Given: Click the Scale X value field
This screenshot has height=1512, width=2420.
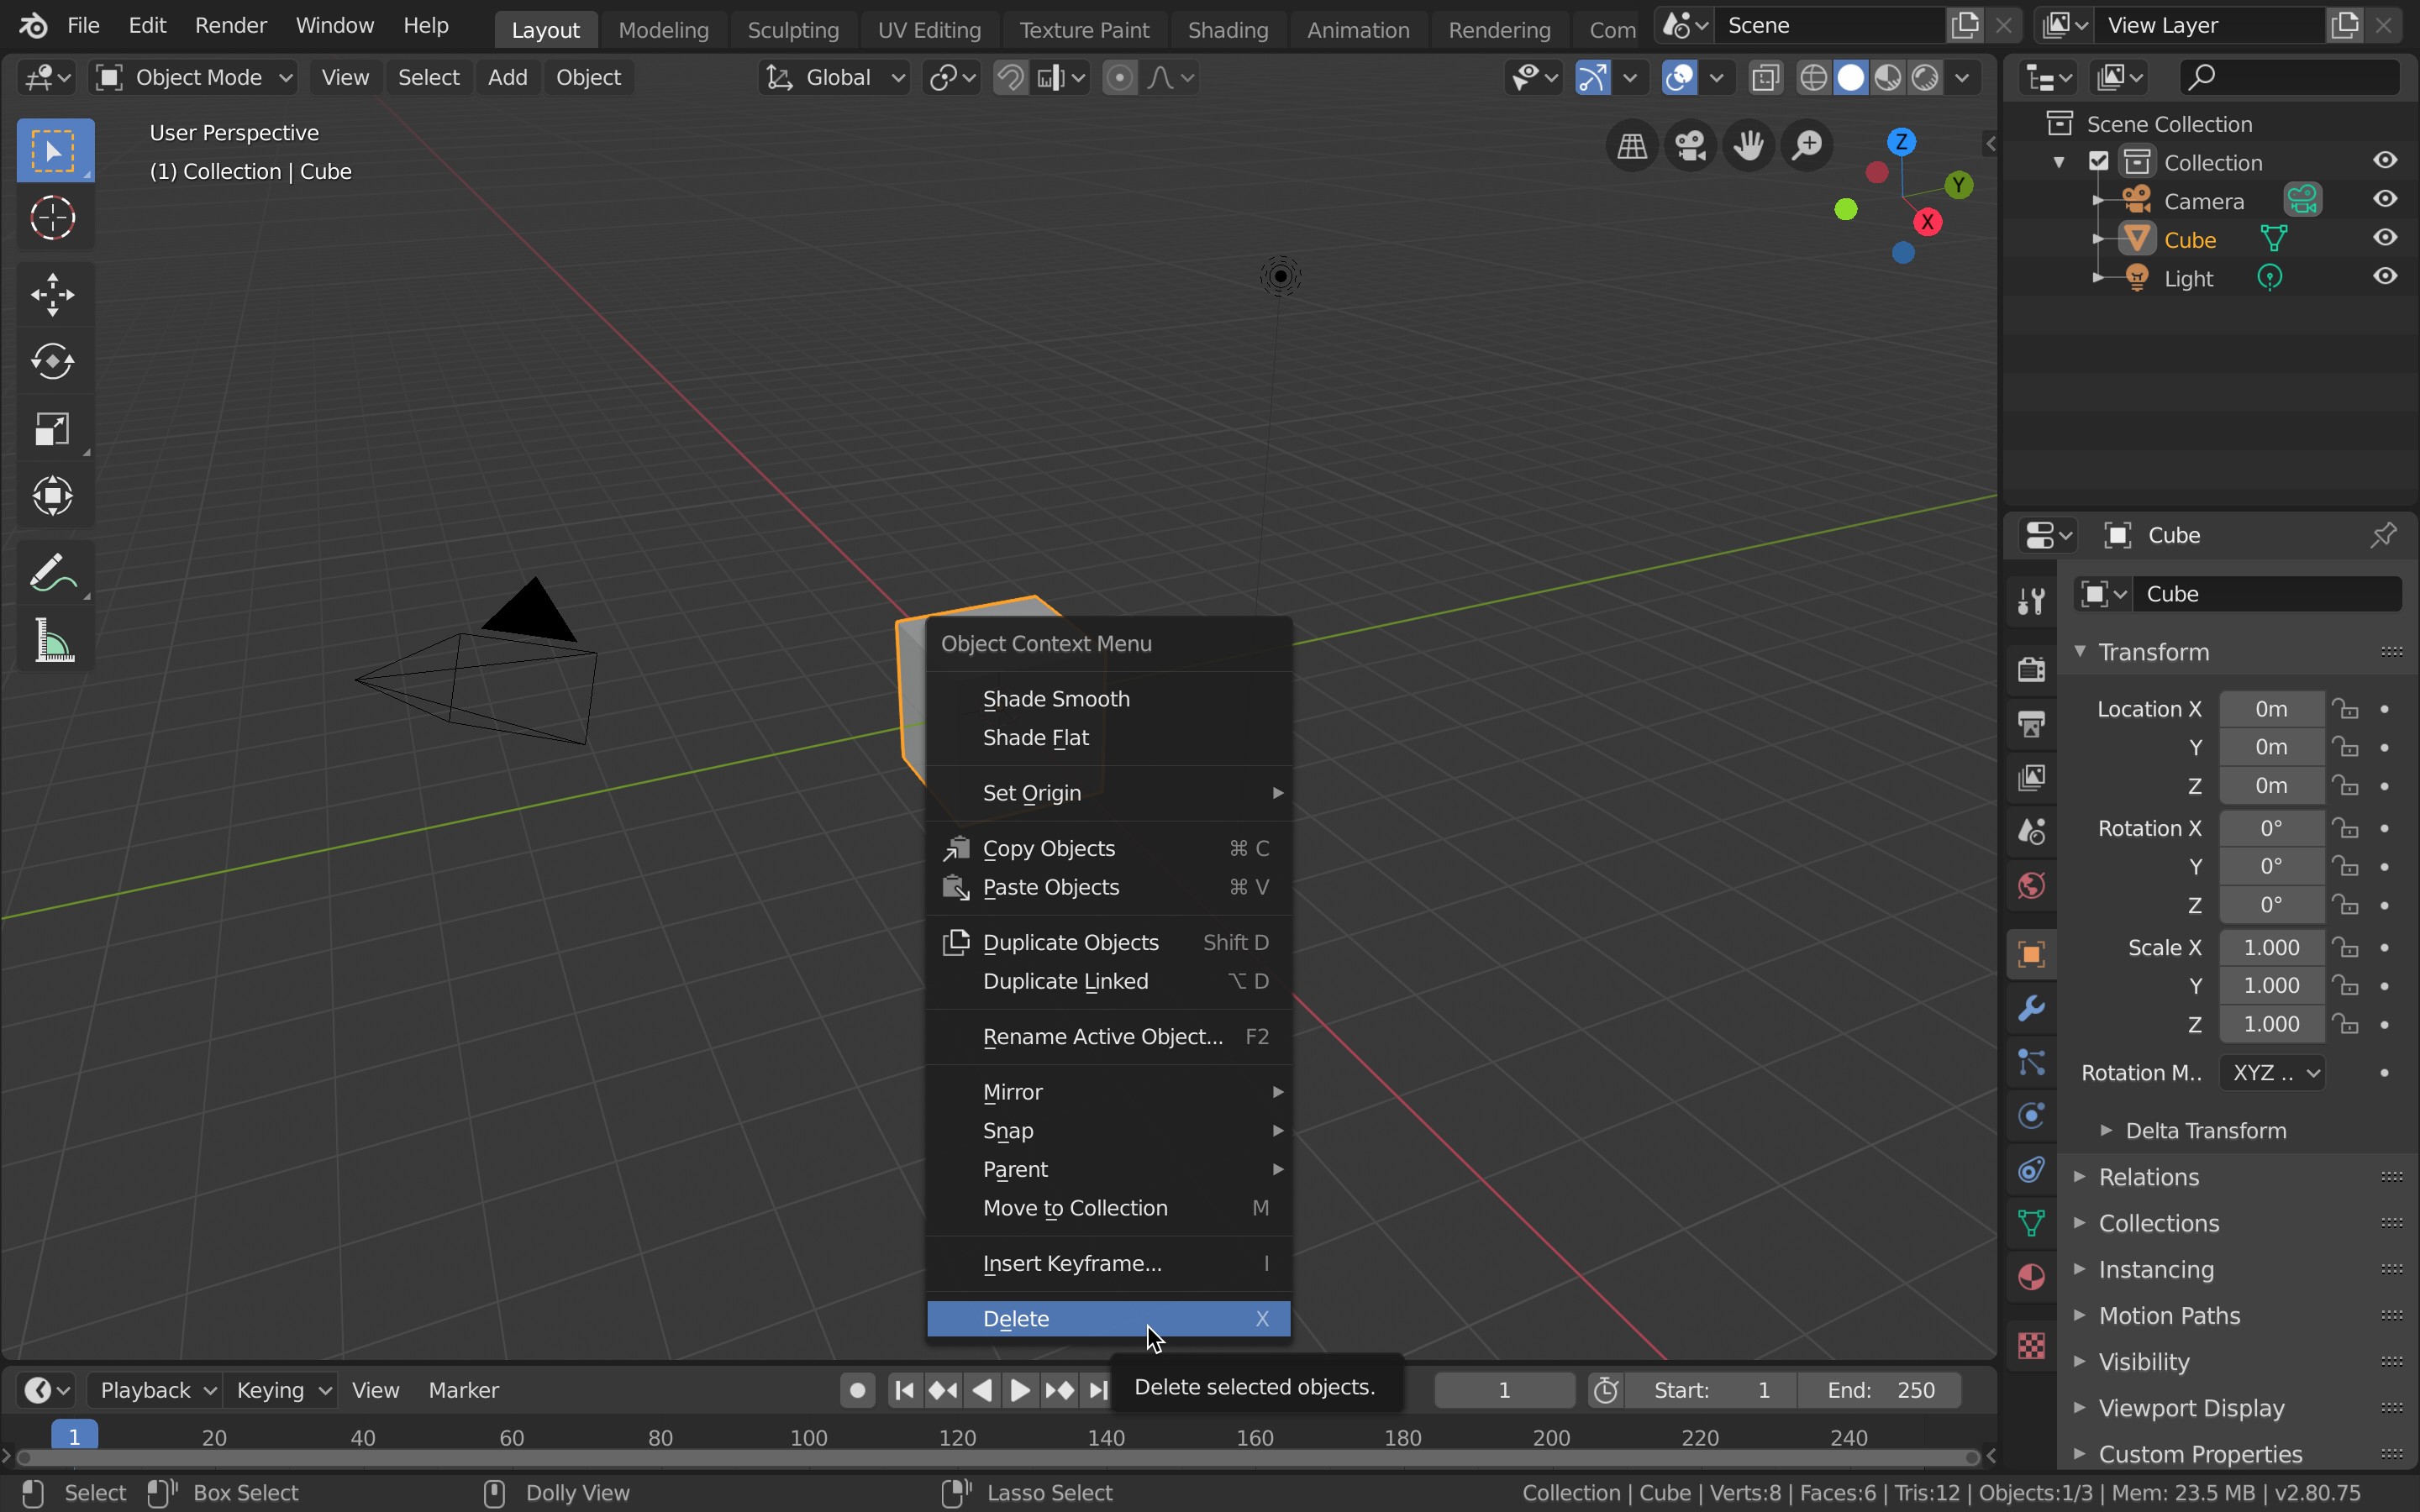Looking at the screenshot, I should 2271,947.
